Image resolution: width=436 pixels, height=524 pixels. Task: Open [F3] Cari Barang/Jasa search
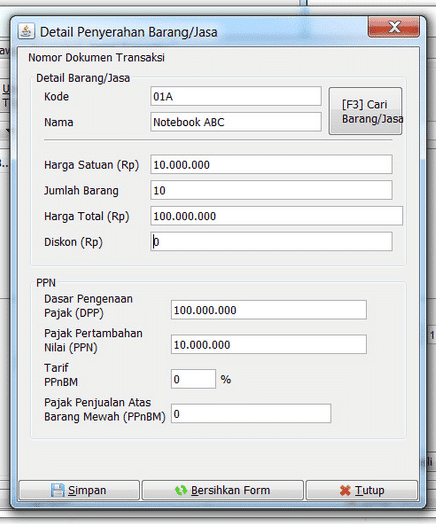pyautogui.click(x=366, y=111)
